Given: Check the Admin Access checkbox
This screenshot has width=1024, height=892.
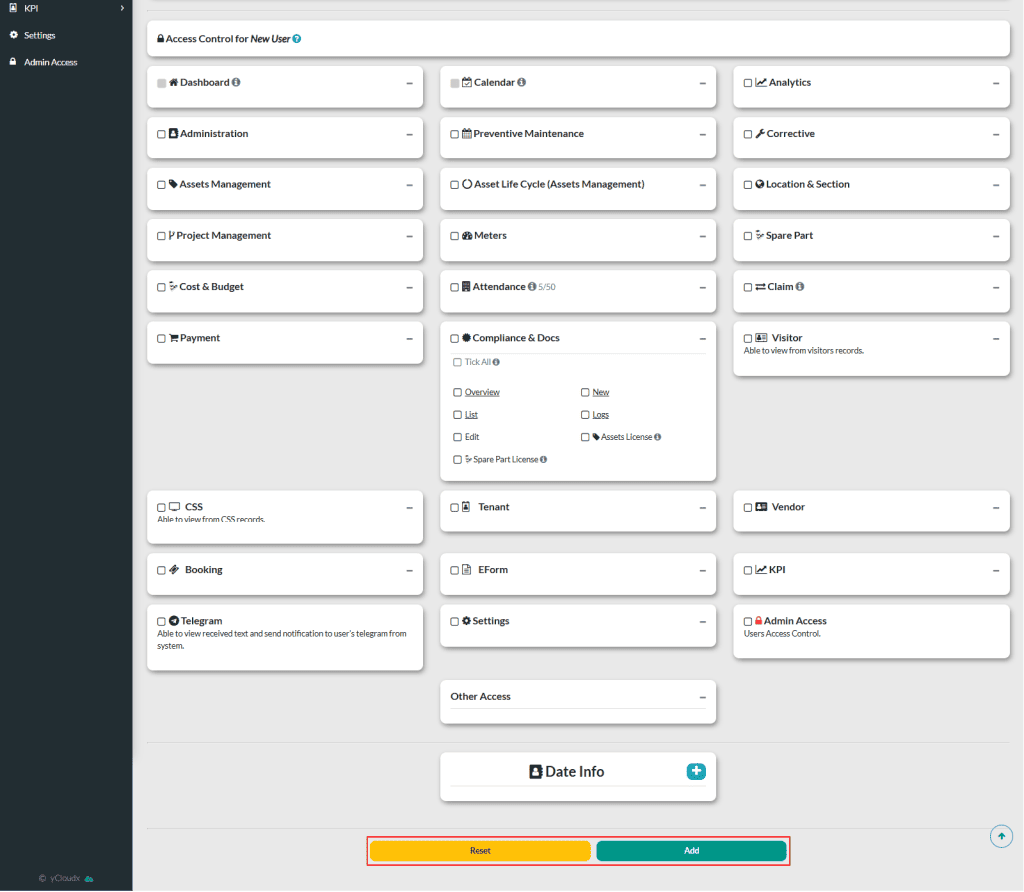Looking at the screenshot, I should tap(748, 621).
